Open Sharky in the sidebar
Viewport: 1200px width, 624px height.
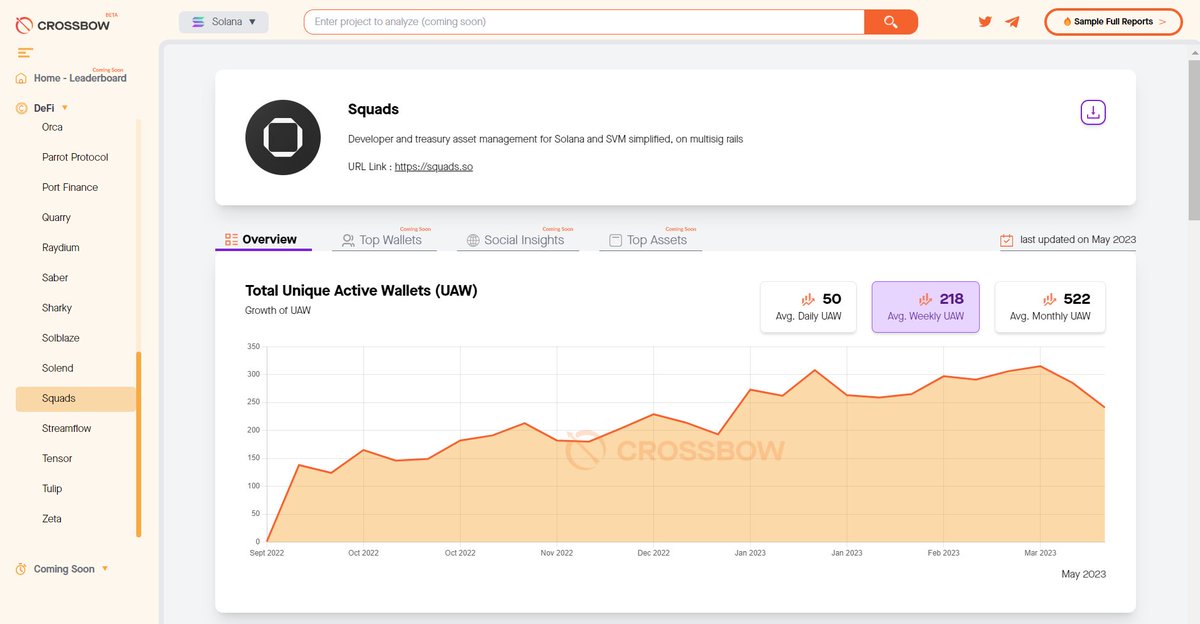click(x=57, y=308)
